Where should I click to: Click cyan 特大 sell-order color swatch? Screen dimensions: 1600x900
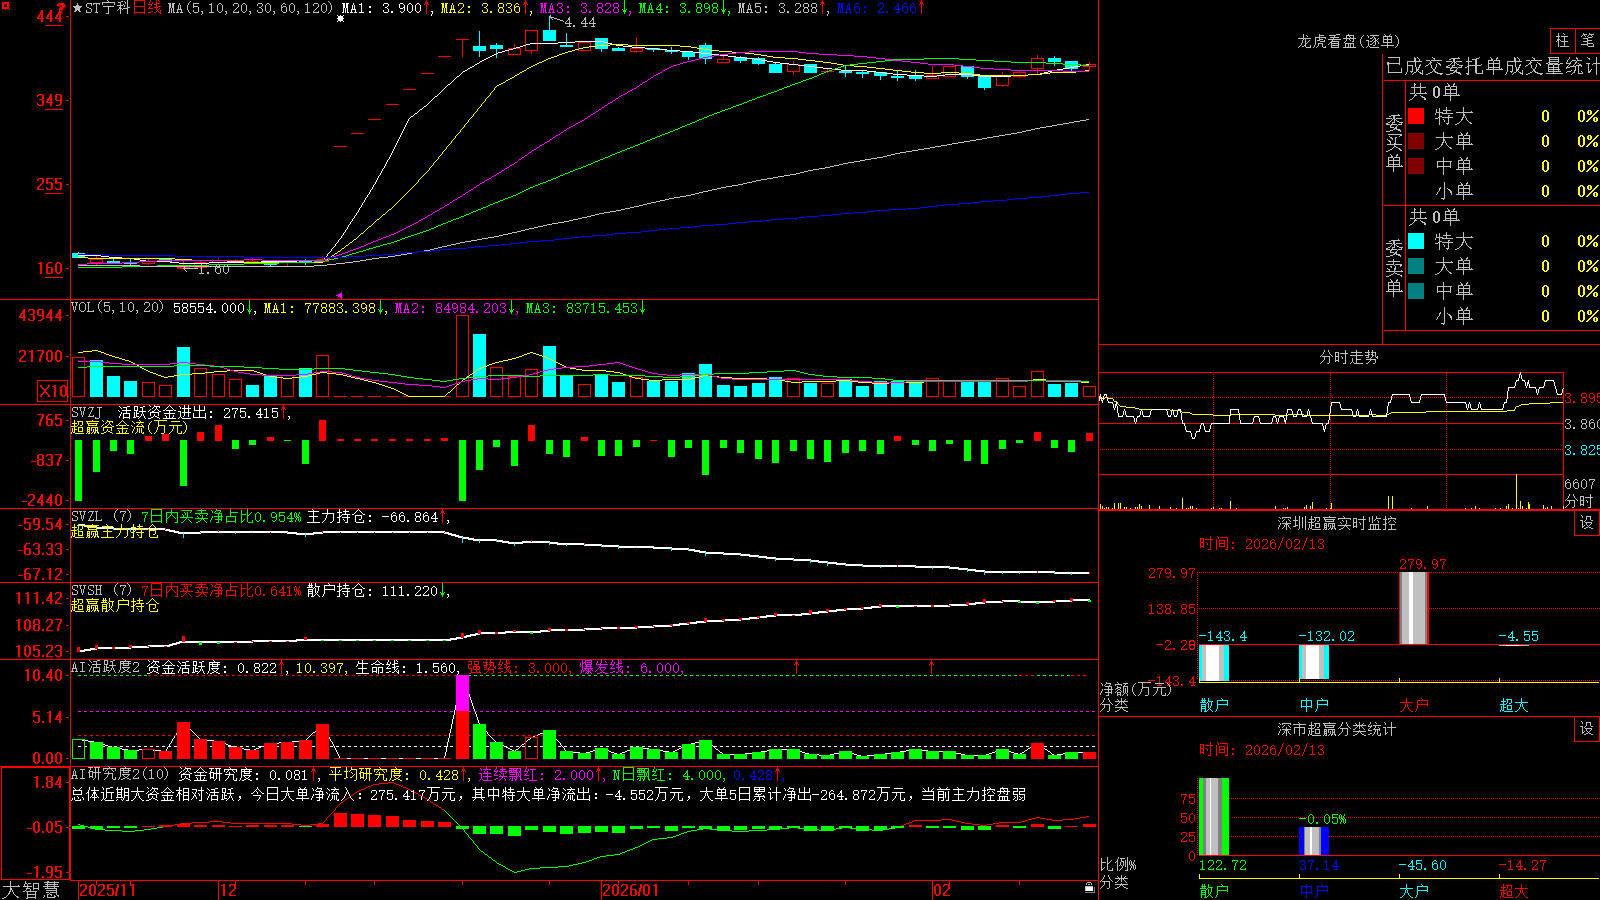(1416, 241)
